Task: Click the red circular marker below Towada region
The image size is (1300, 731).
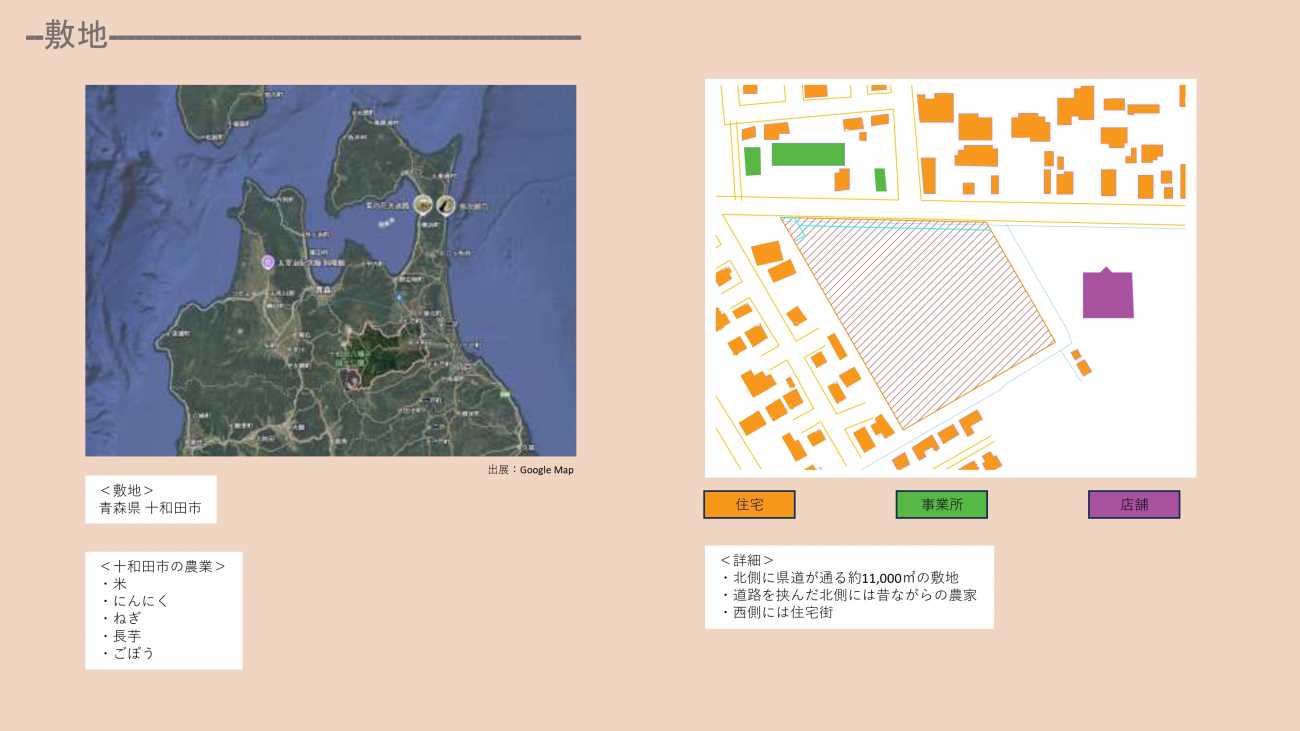Action: point(351,379)
